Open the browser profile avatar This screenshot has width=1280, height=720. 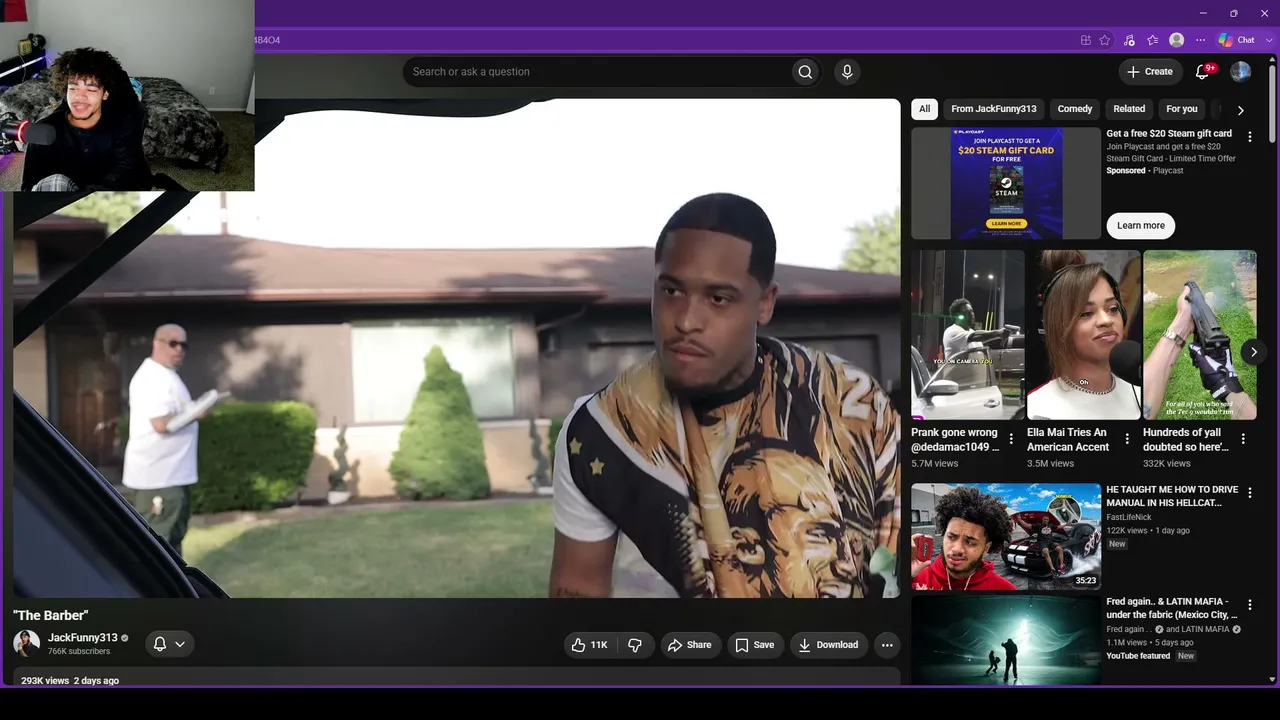1177,40
